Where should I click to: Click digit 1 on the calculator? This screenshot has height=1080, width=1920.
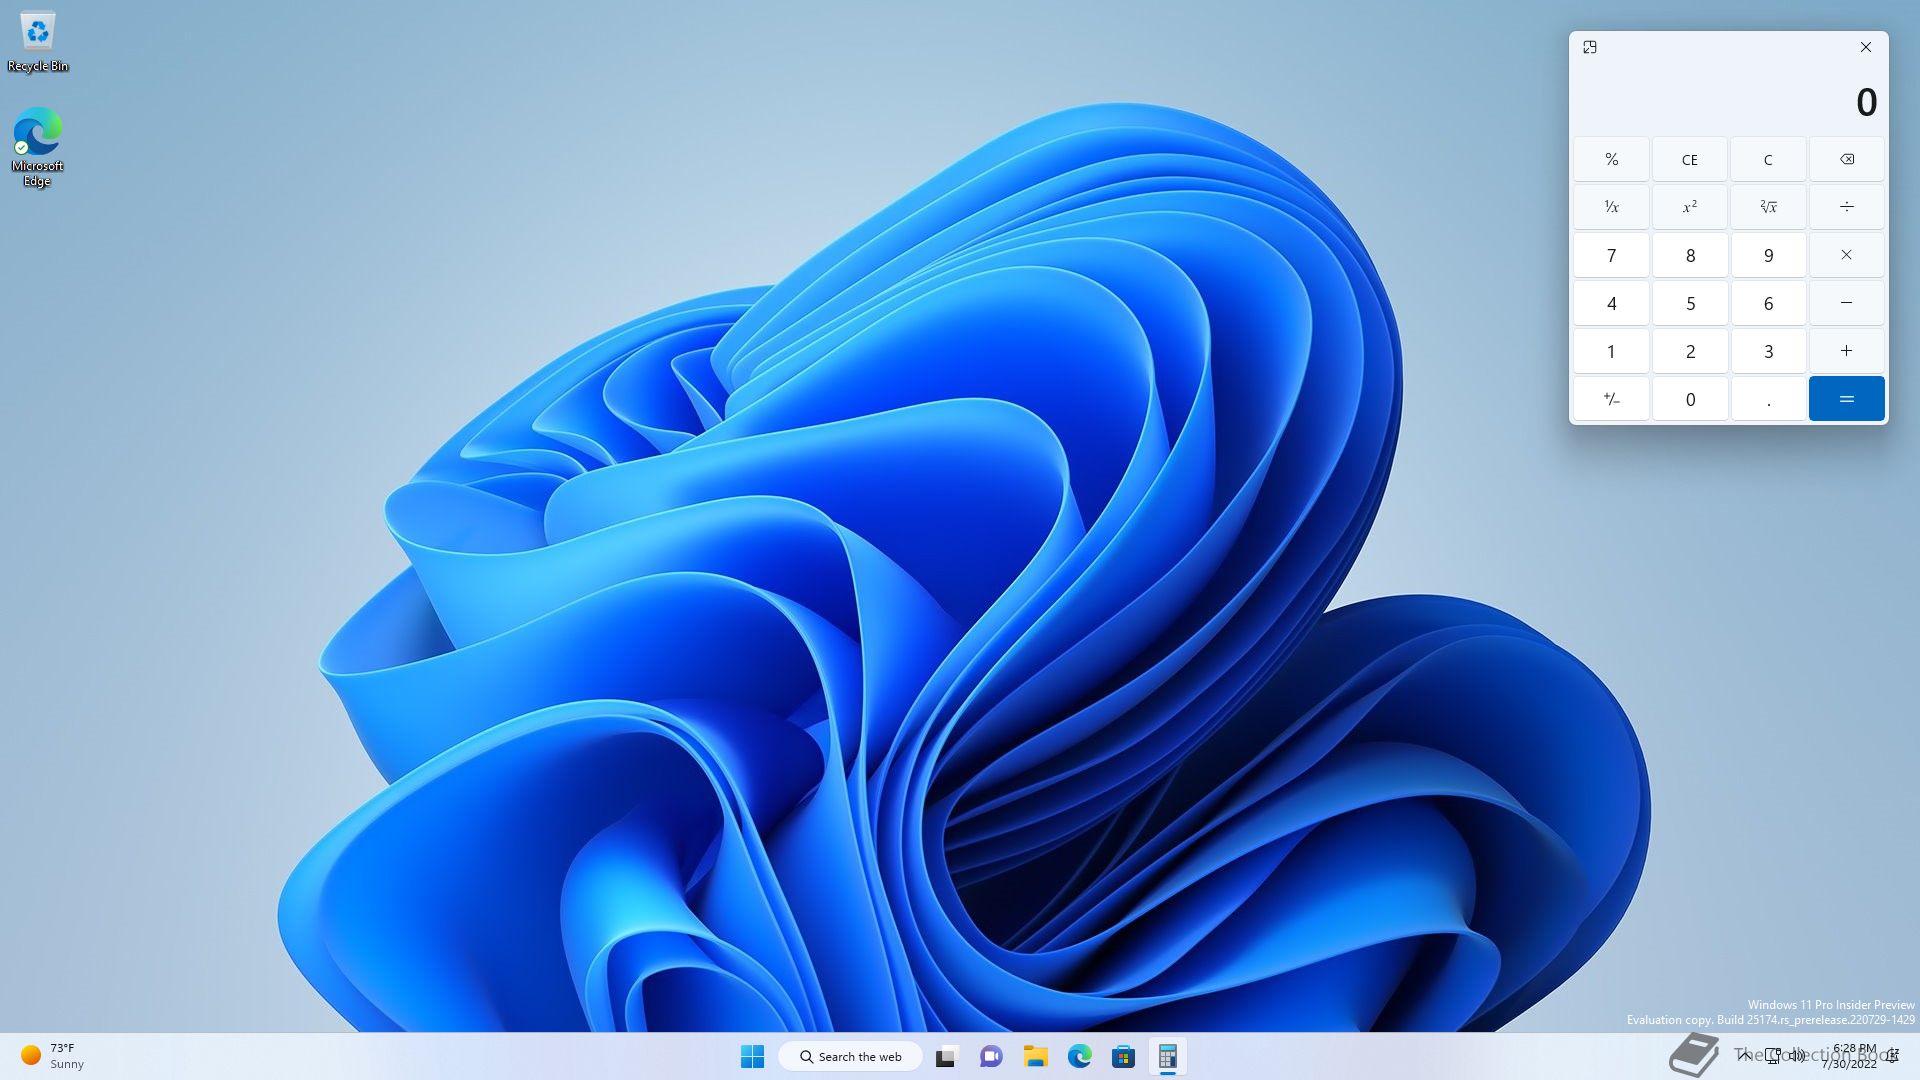(x=1611, y=351)
